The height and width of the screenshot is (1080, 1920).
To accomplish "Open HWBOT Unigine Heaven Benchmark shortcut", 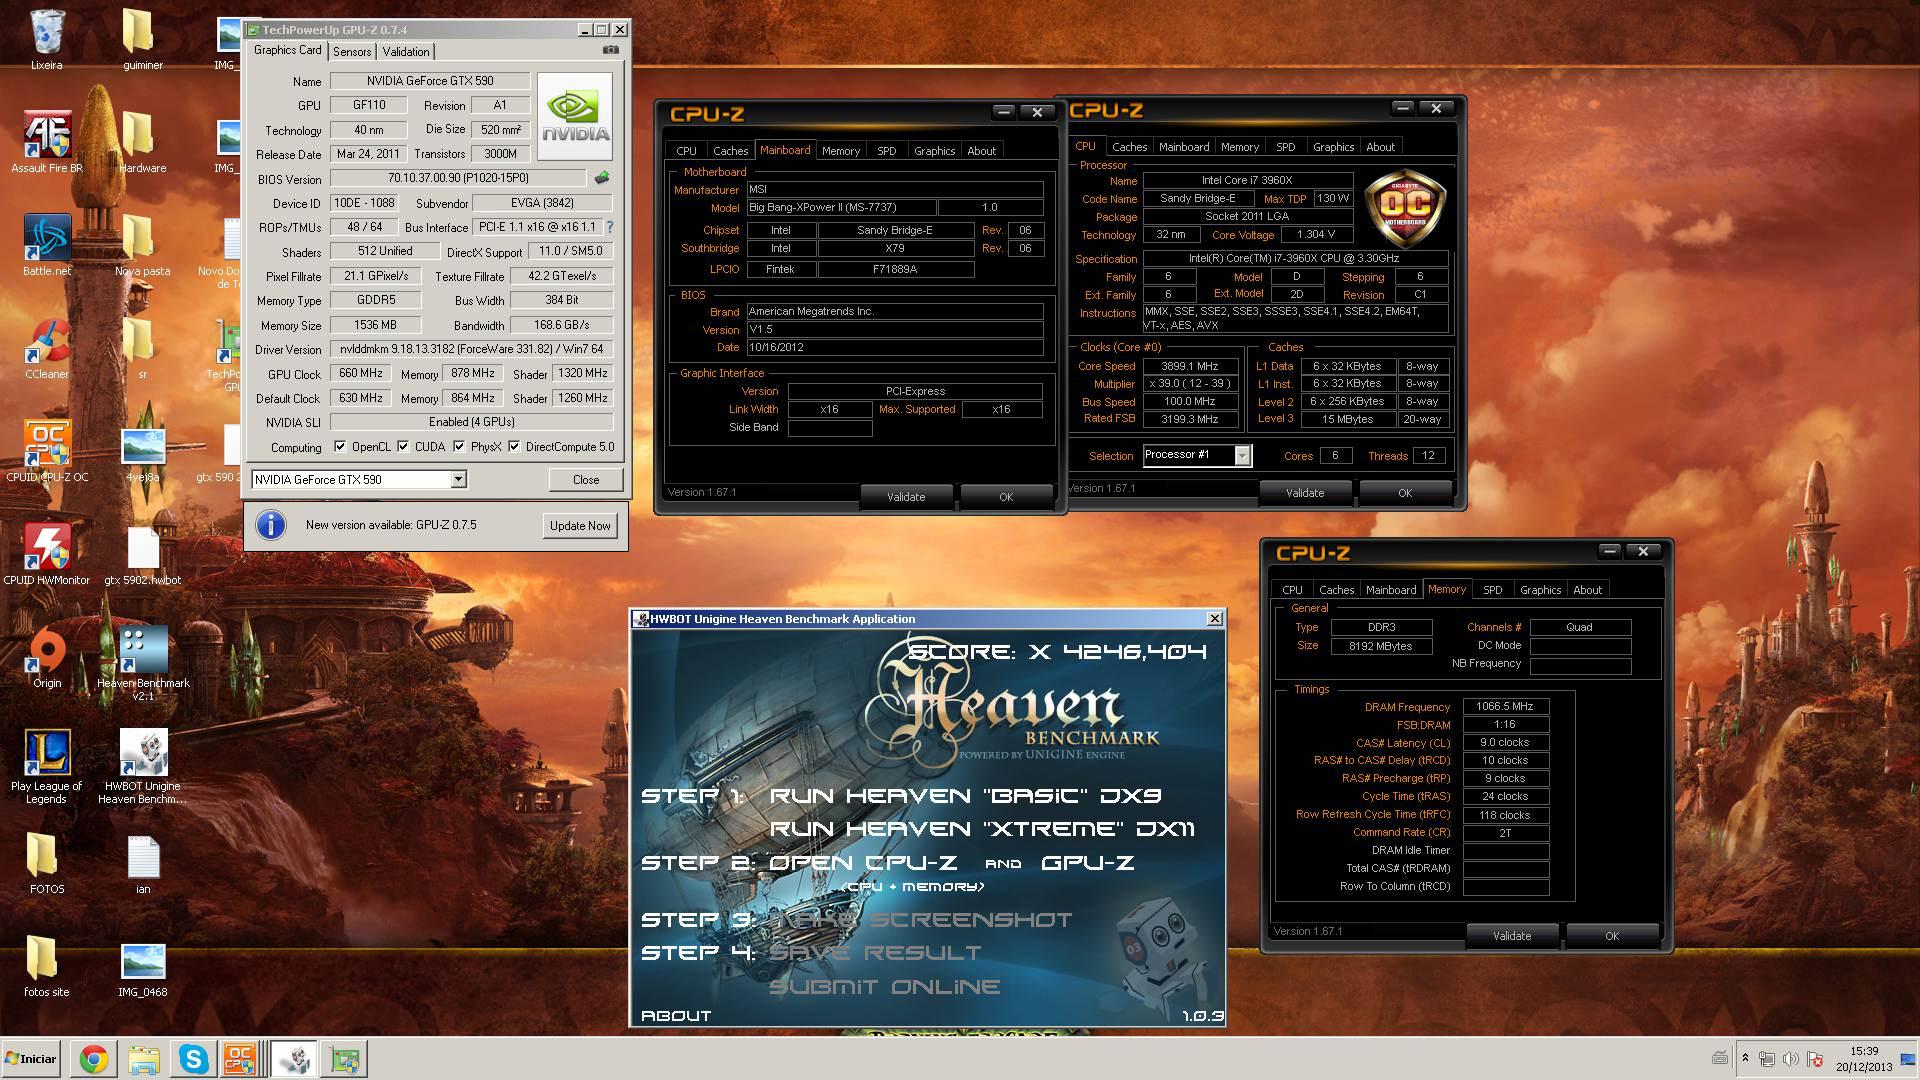I will (x=142, y=767).
